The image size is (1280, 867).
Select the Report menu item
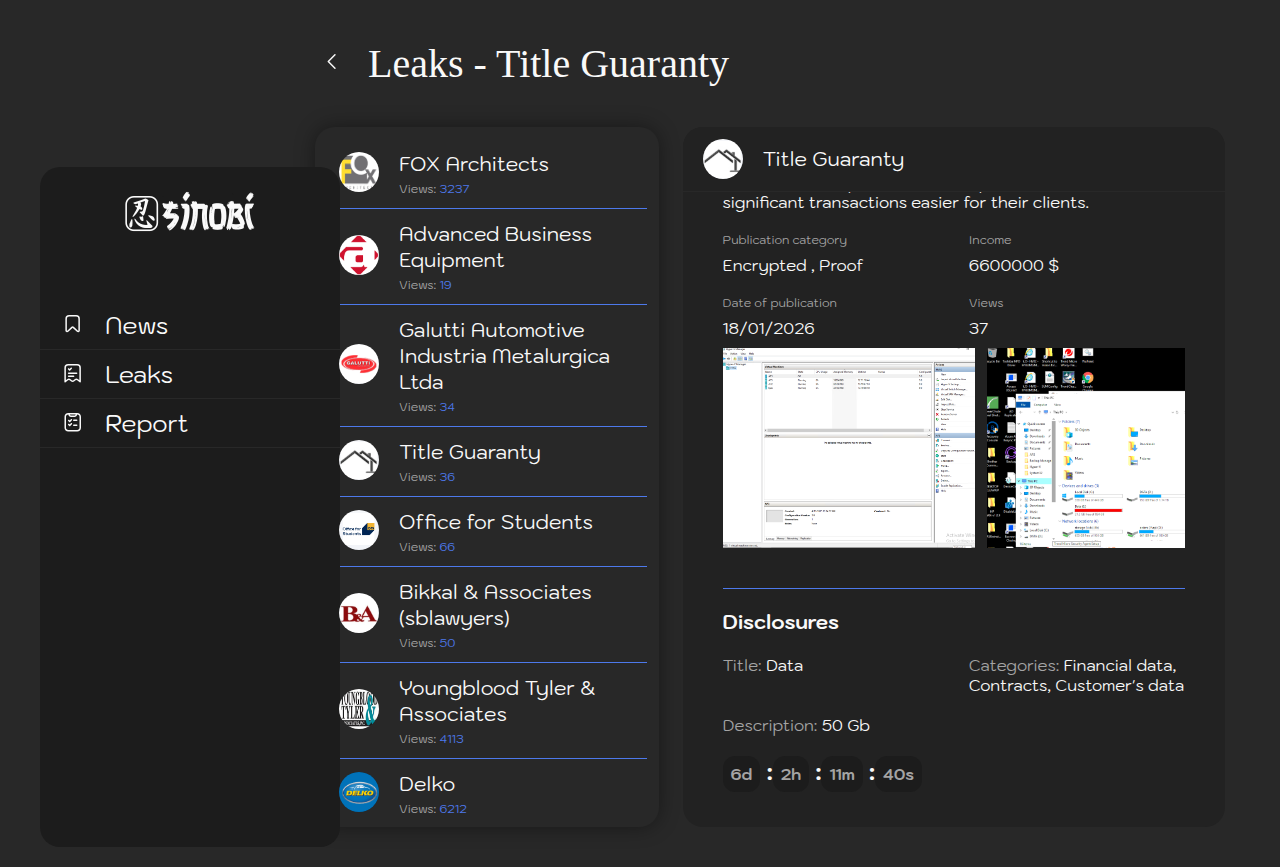146,424
